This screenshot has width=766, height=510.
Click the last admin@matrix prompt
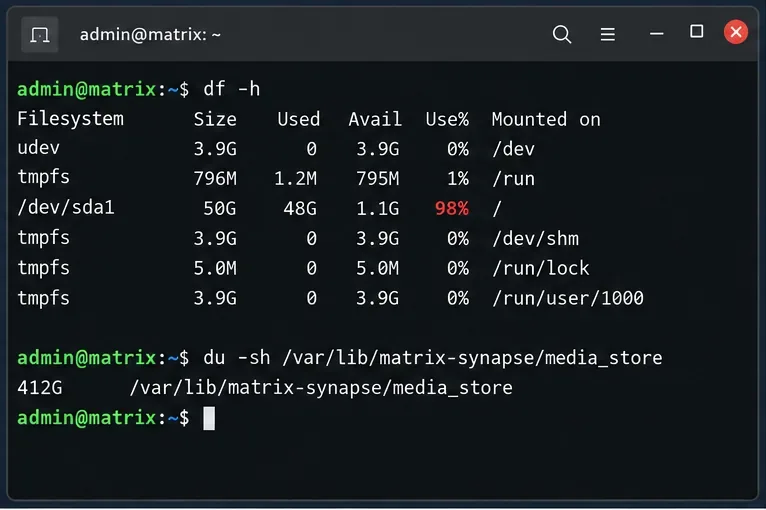(x=103, y=418)
